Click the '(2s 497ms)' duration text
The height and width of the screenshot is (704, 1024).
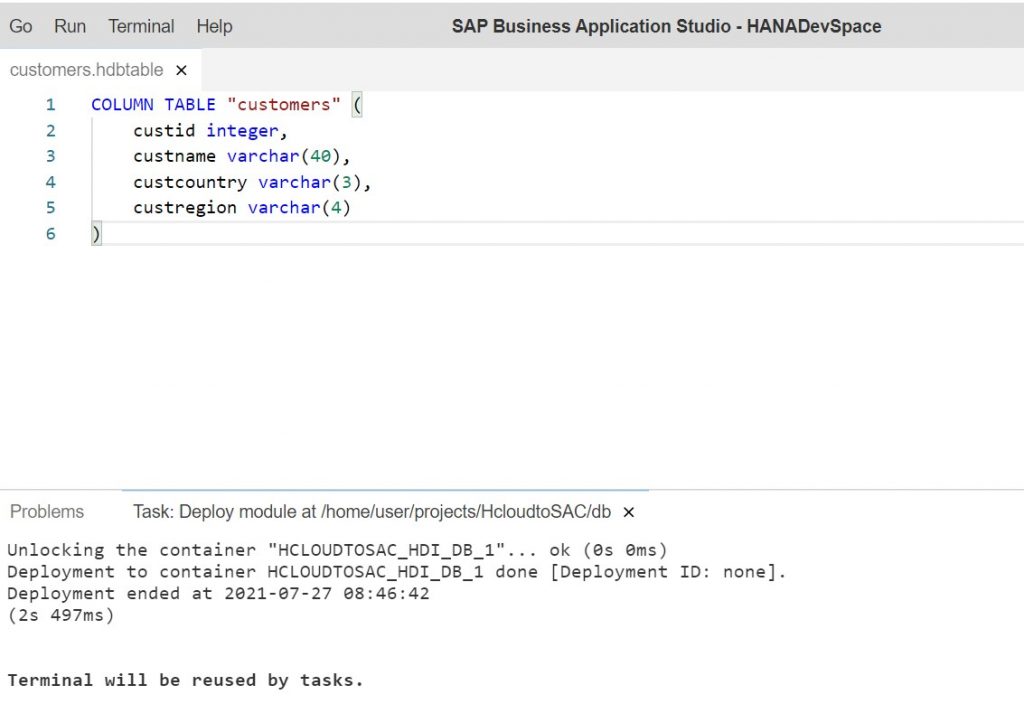[x=61, y=615]
